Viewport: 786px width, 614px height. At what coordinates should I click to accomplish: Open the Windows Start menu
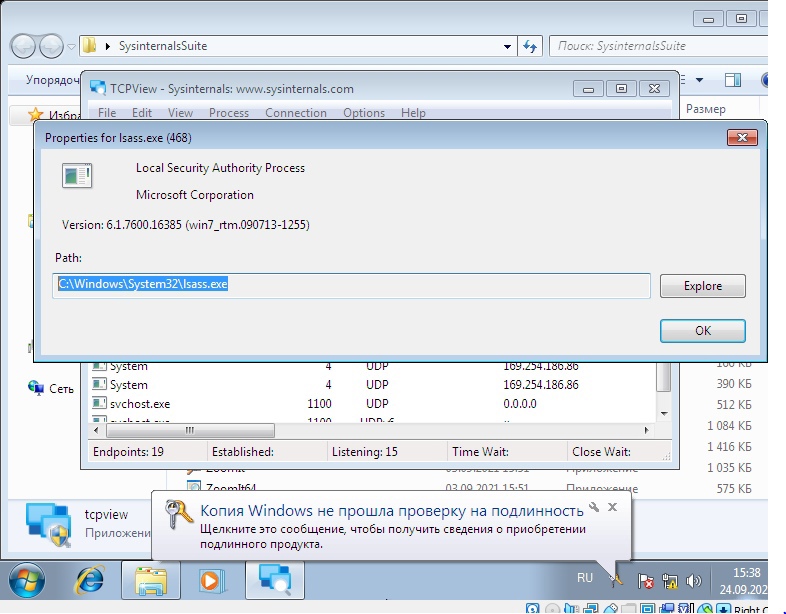click(27, 580)
